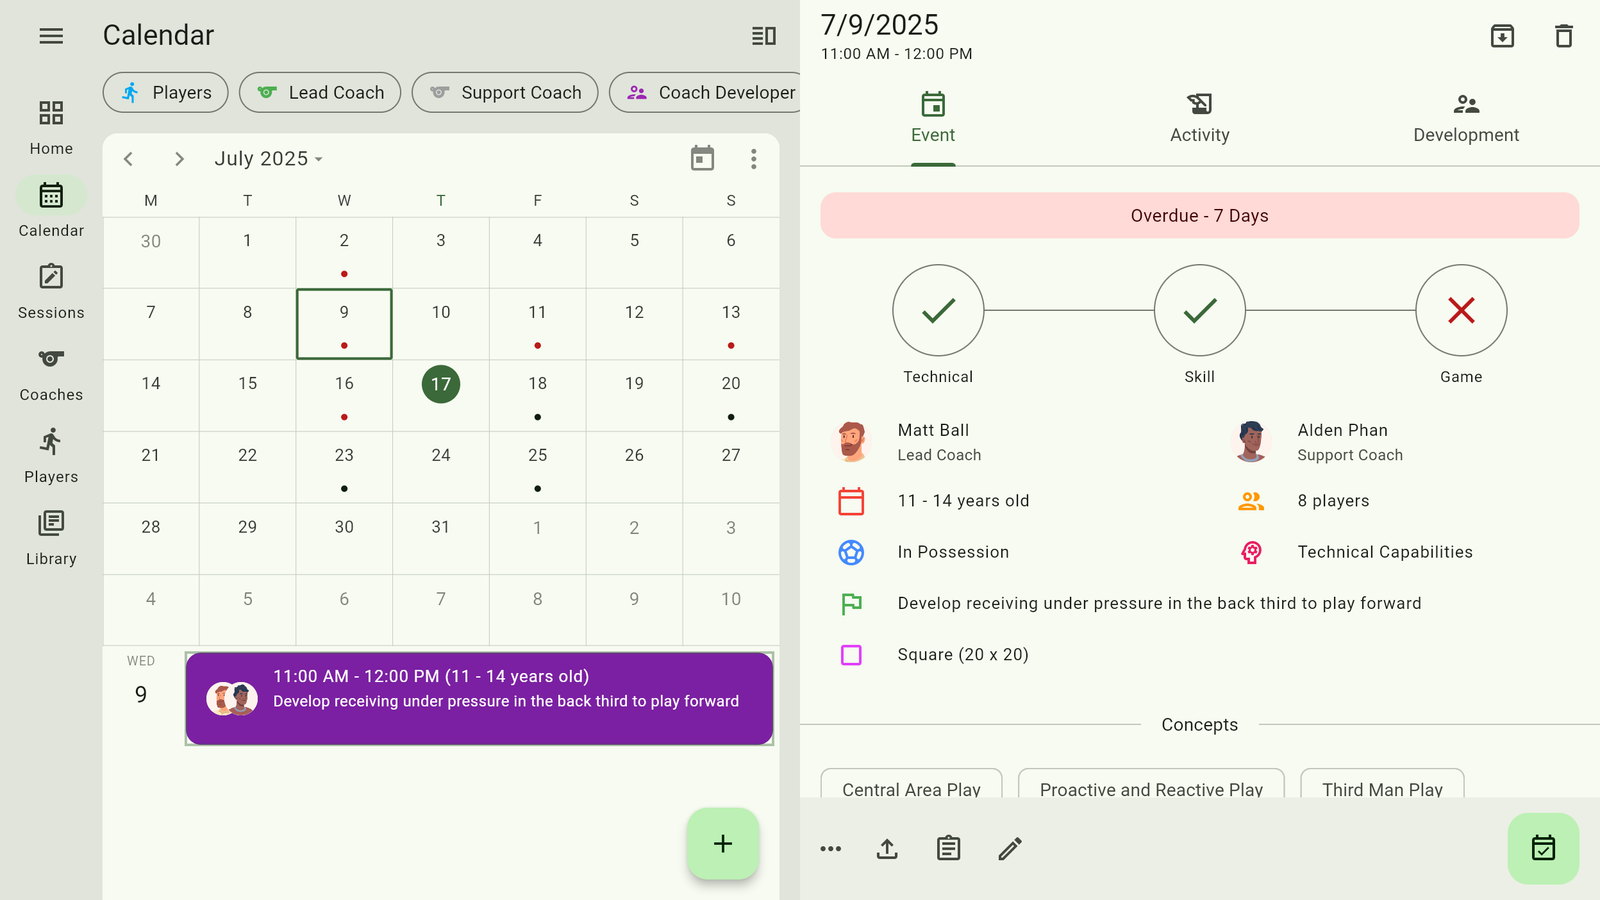Open the purple 11:00 AM session card
Image resolution: width=1600 pixels, height=900 pixels.
[x=479, y=698]
